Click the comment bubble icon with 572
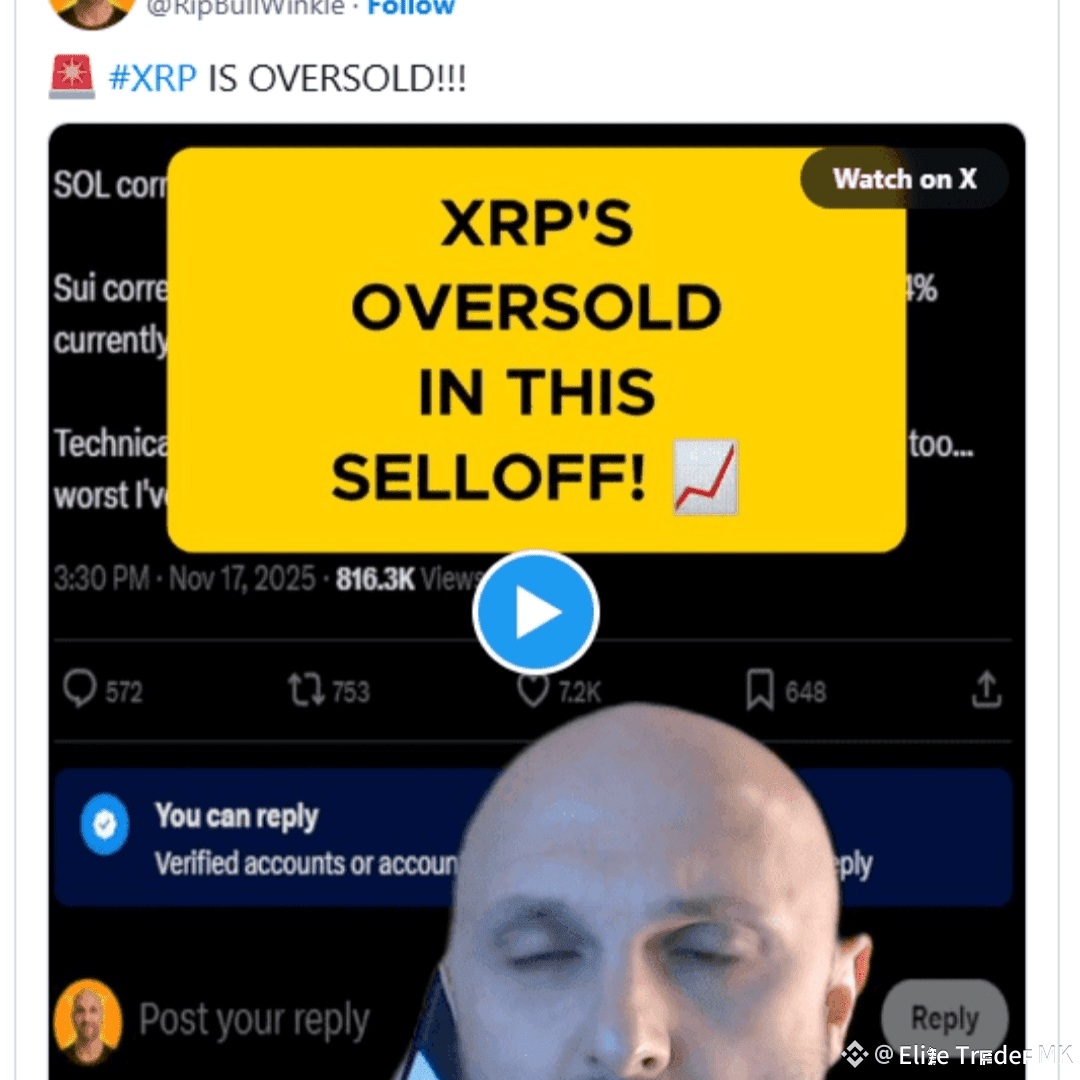 point(80,689)
